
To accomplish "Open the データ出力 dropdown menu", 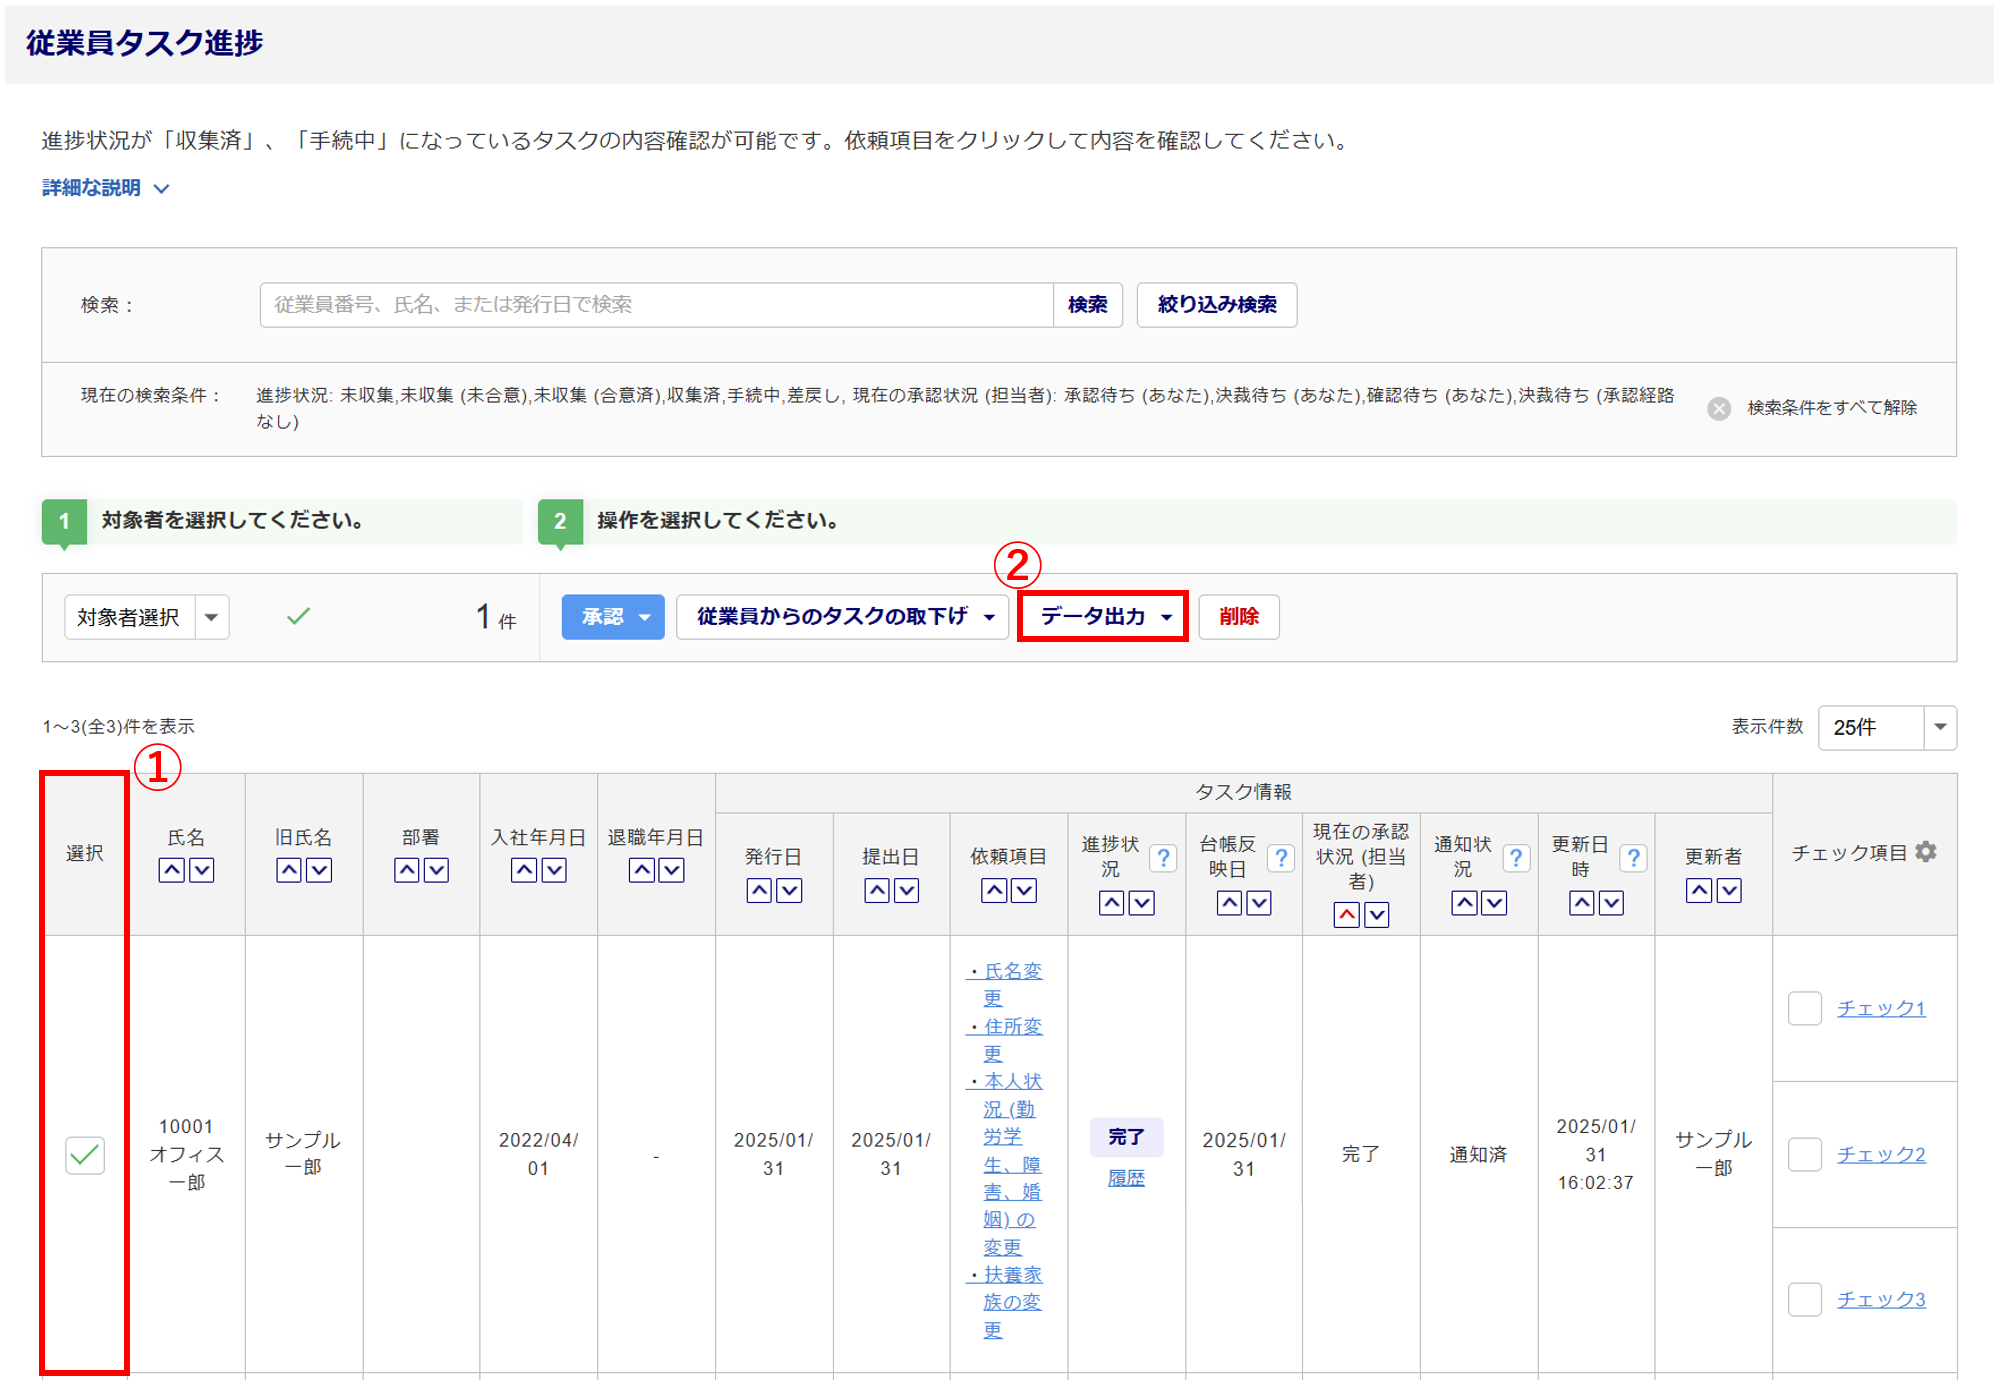I will click(1103, 617).
